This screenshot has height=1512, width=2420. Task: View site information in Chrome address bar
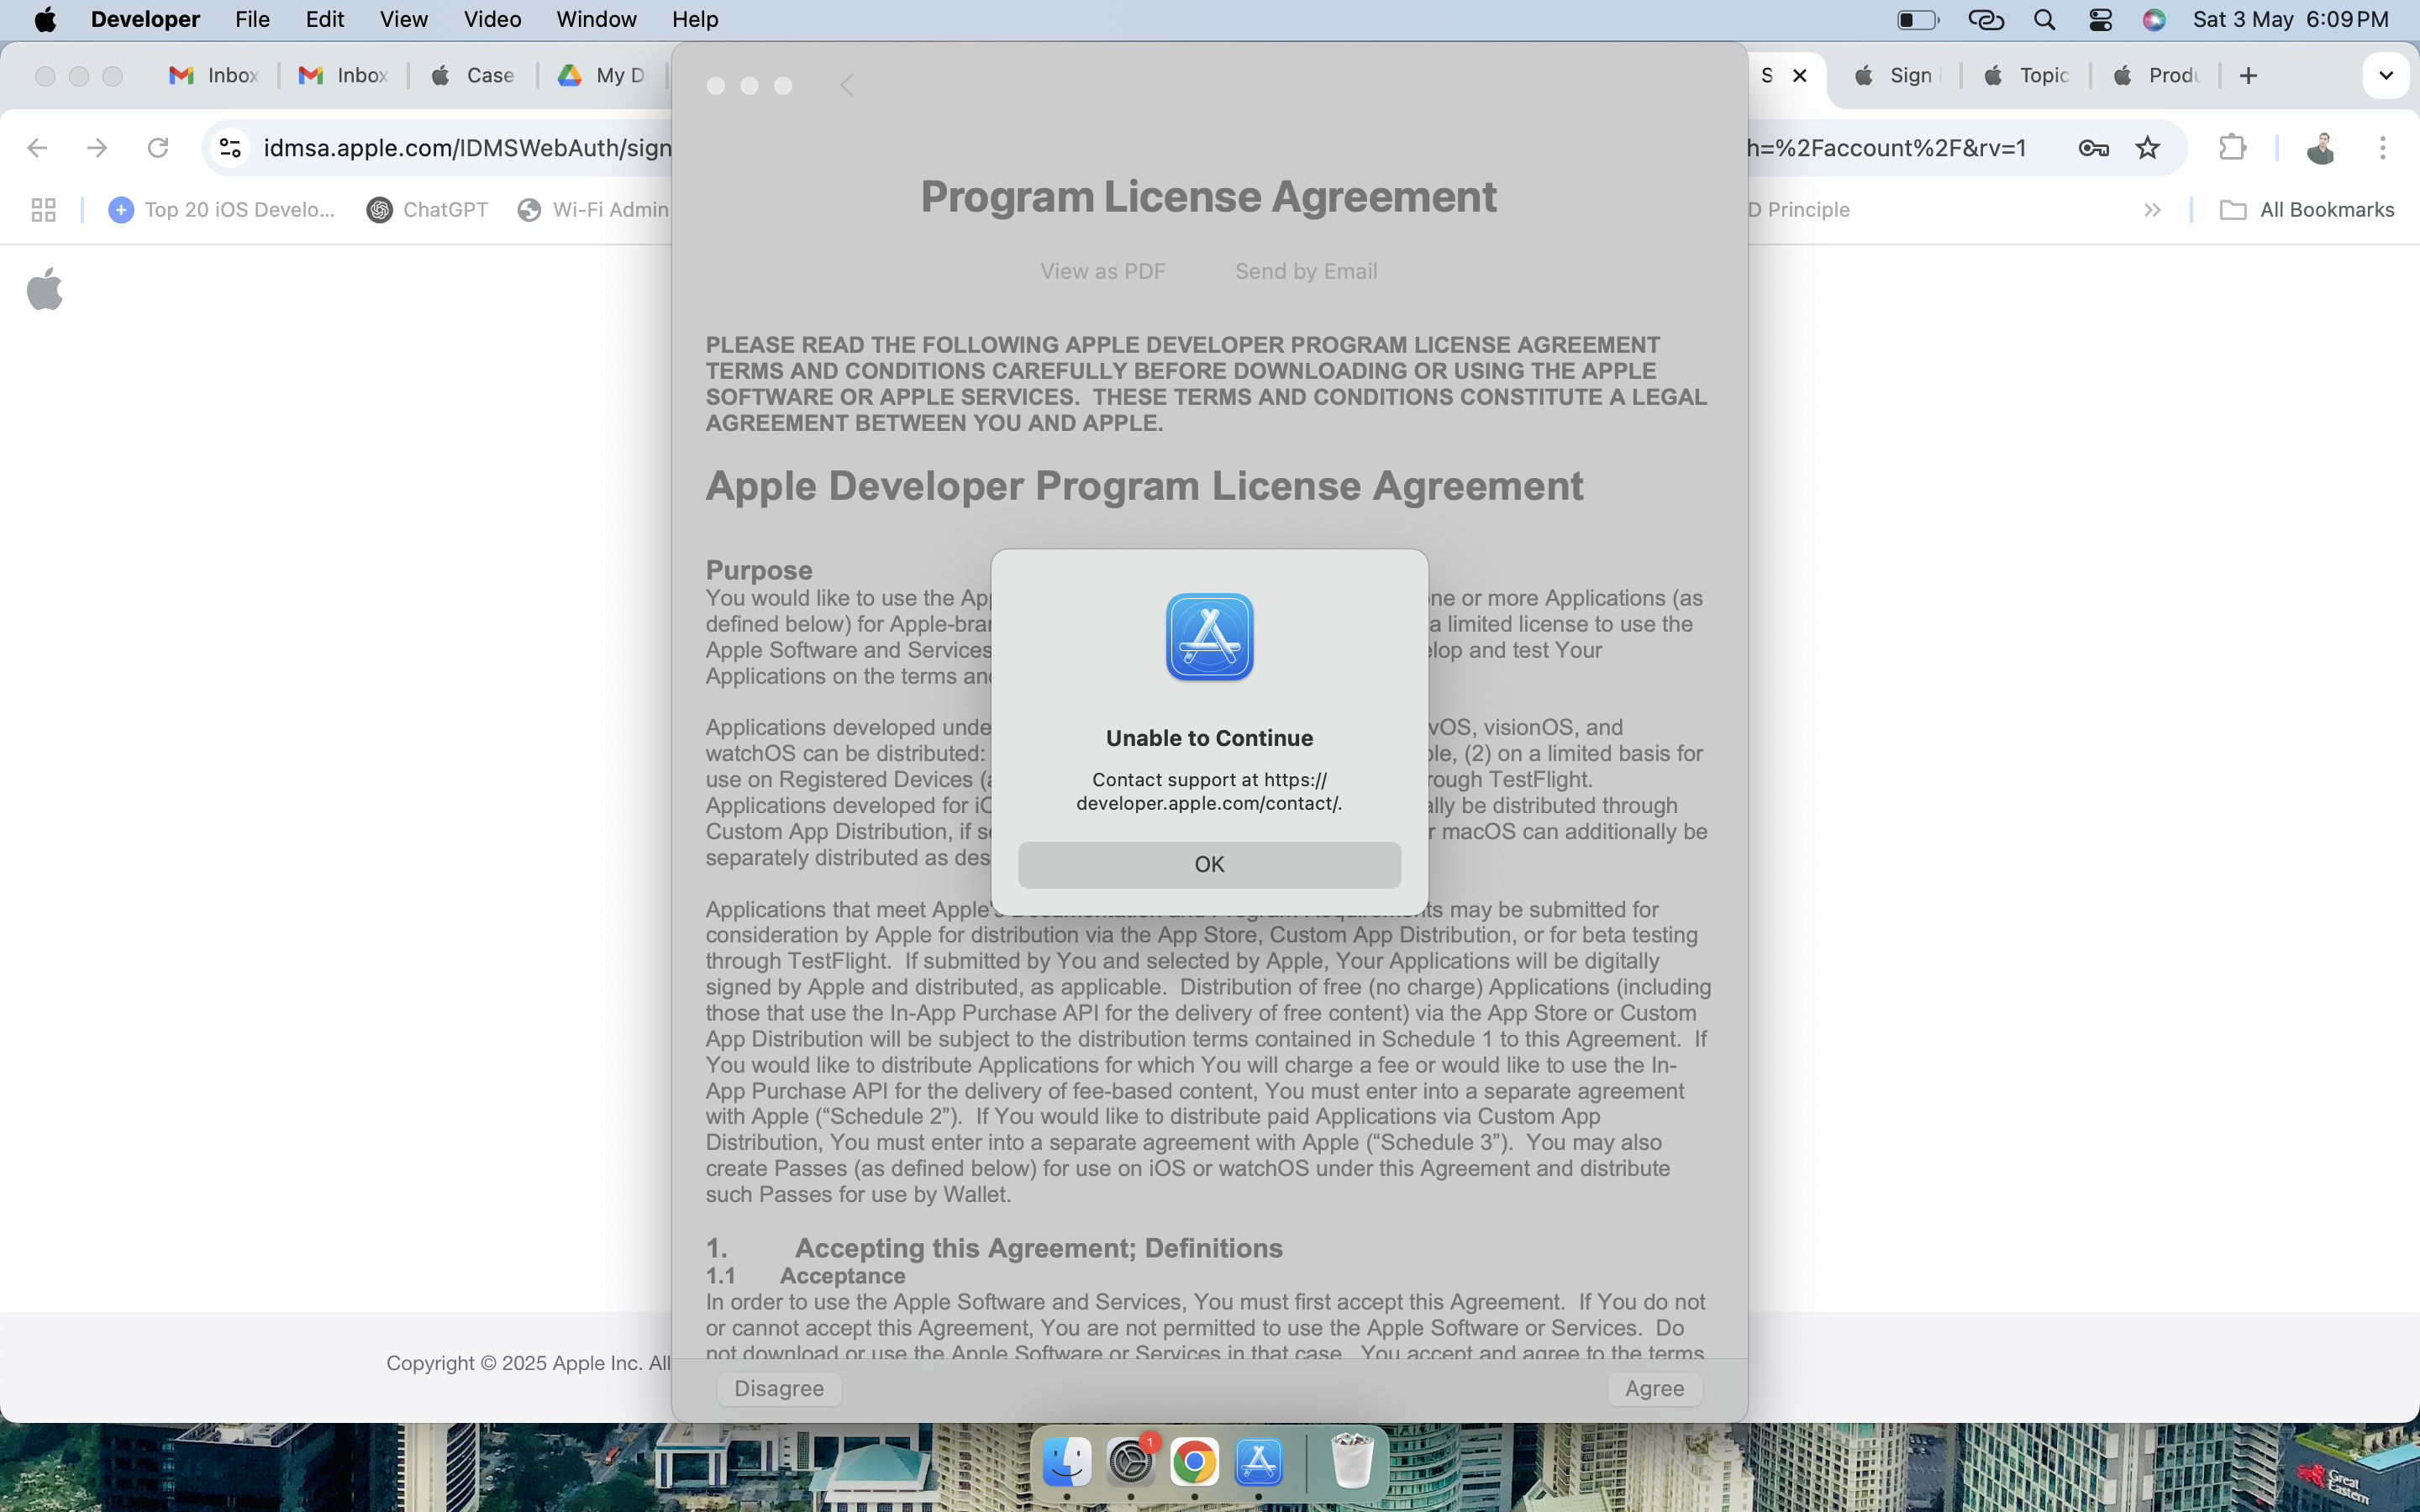pos(230,148)
